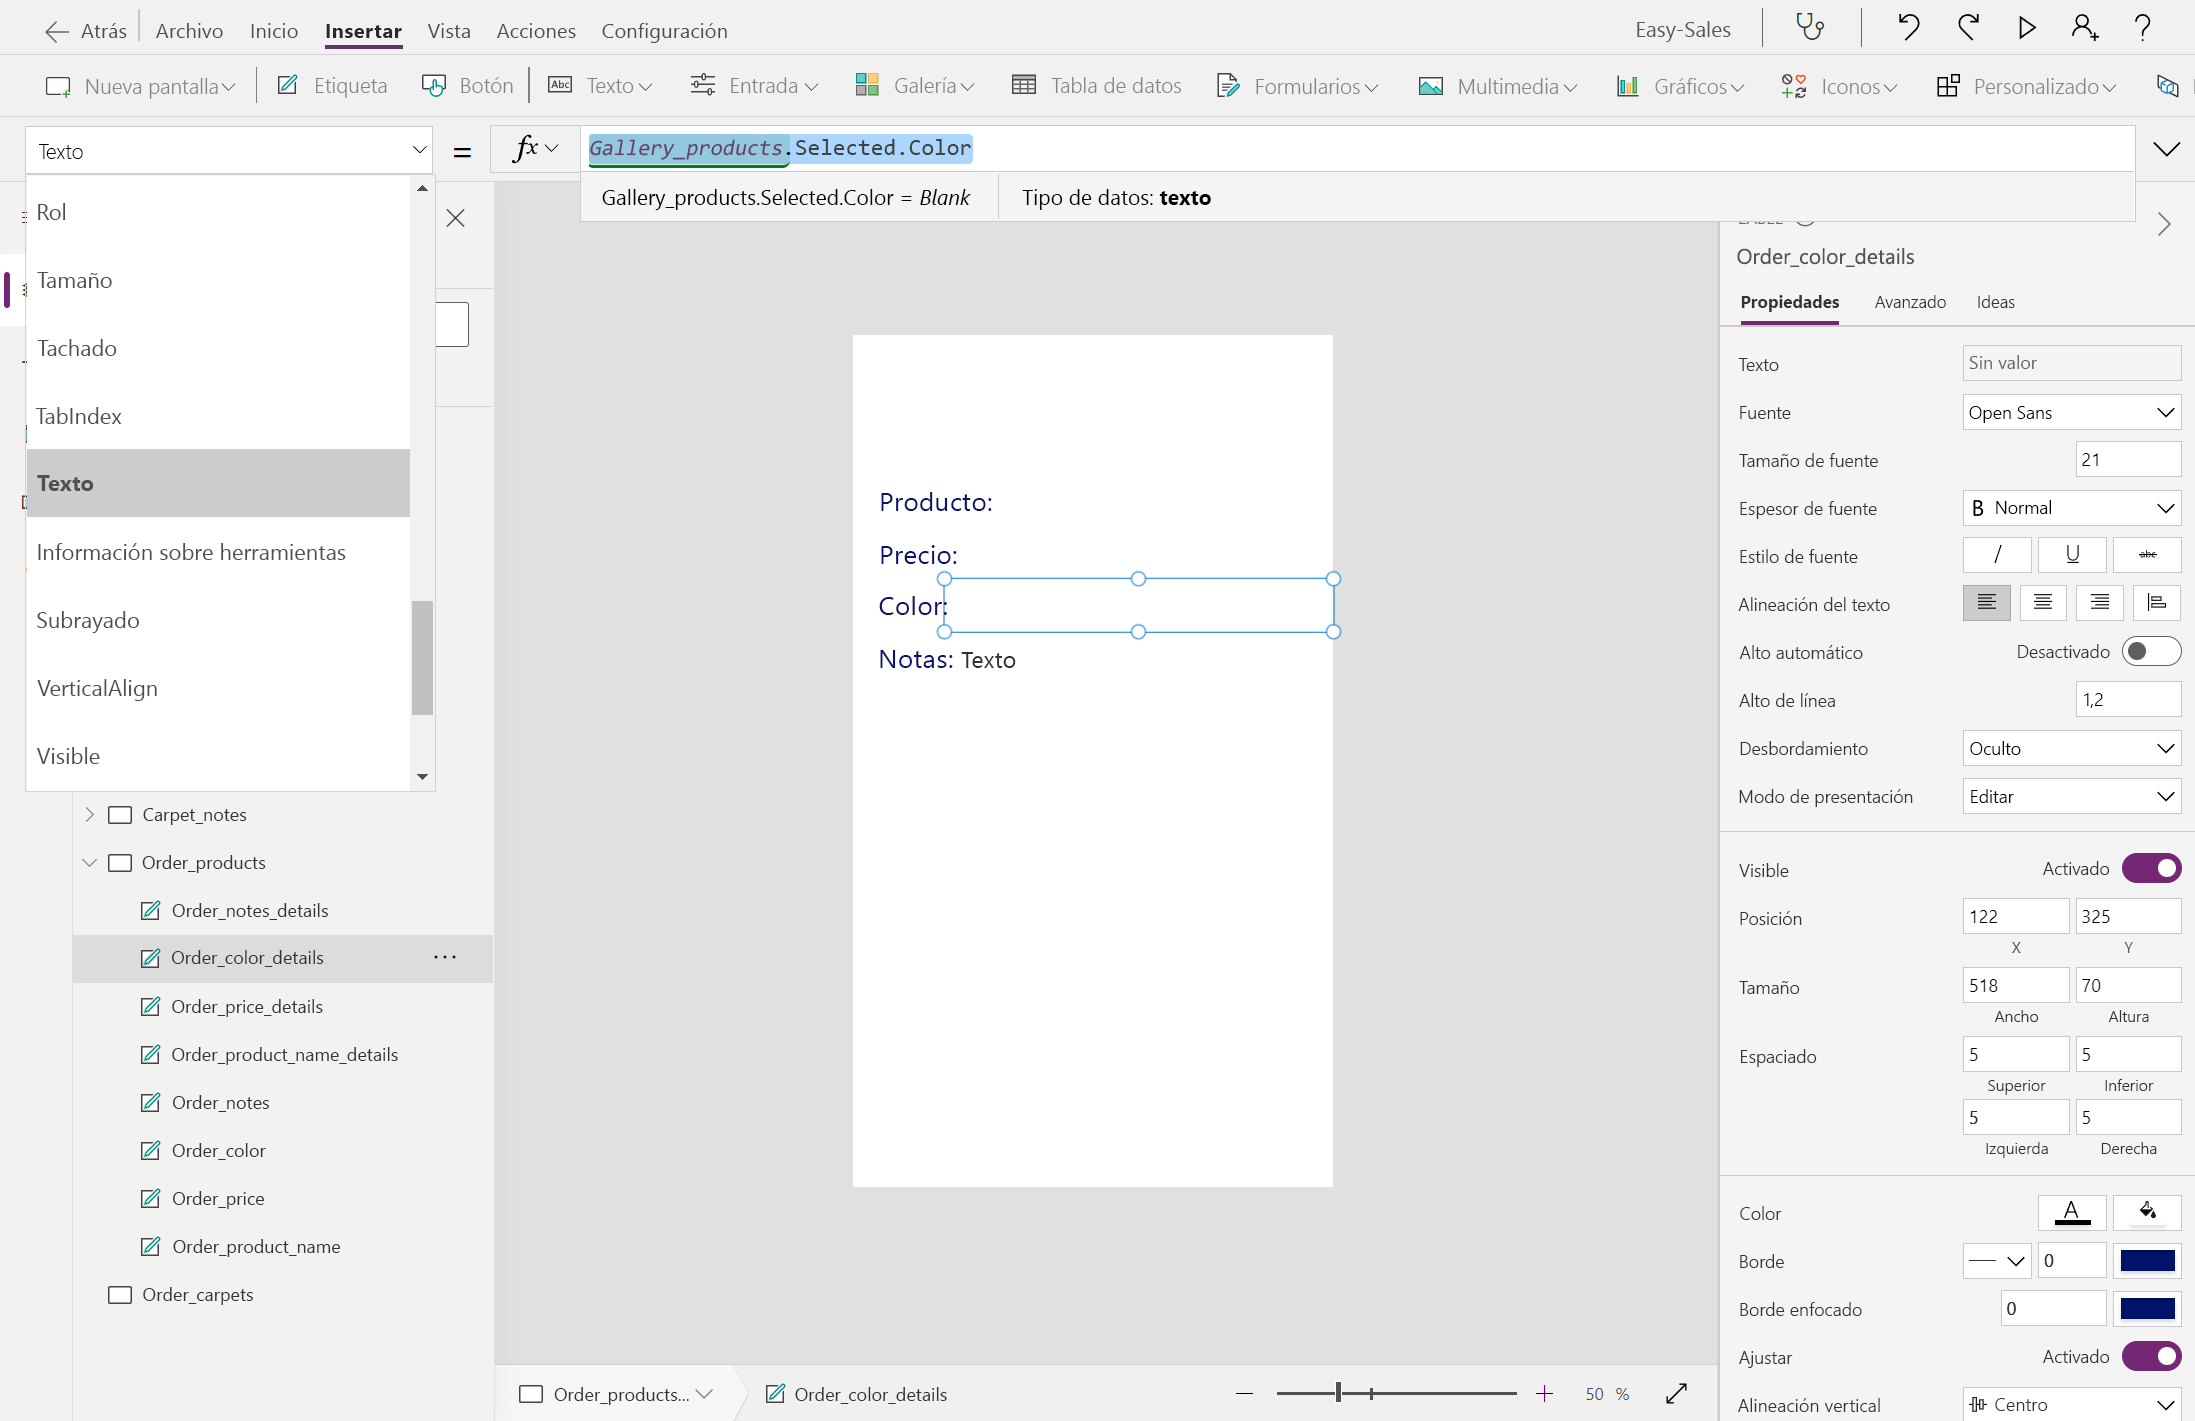The width and height of the screenshot is (2195, 1421).
Task: Zoom in with the plus icon
Action: pyautogui.click(x=1544, y=1393)
